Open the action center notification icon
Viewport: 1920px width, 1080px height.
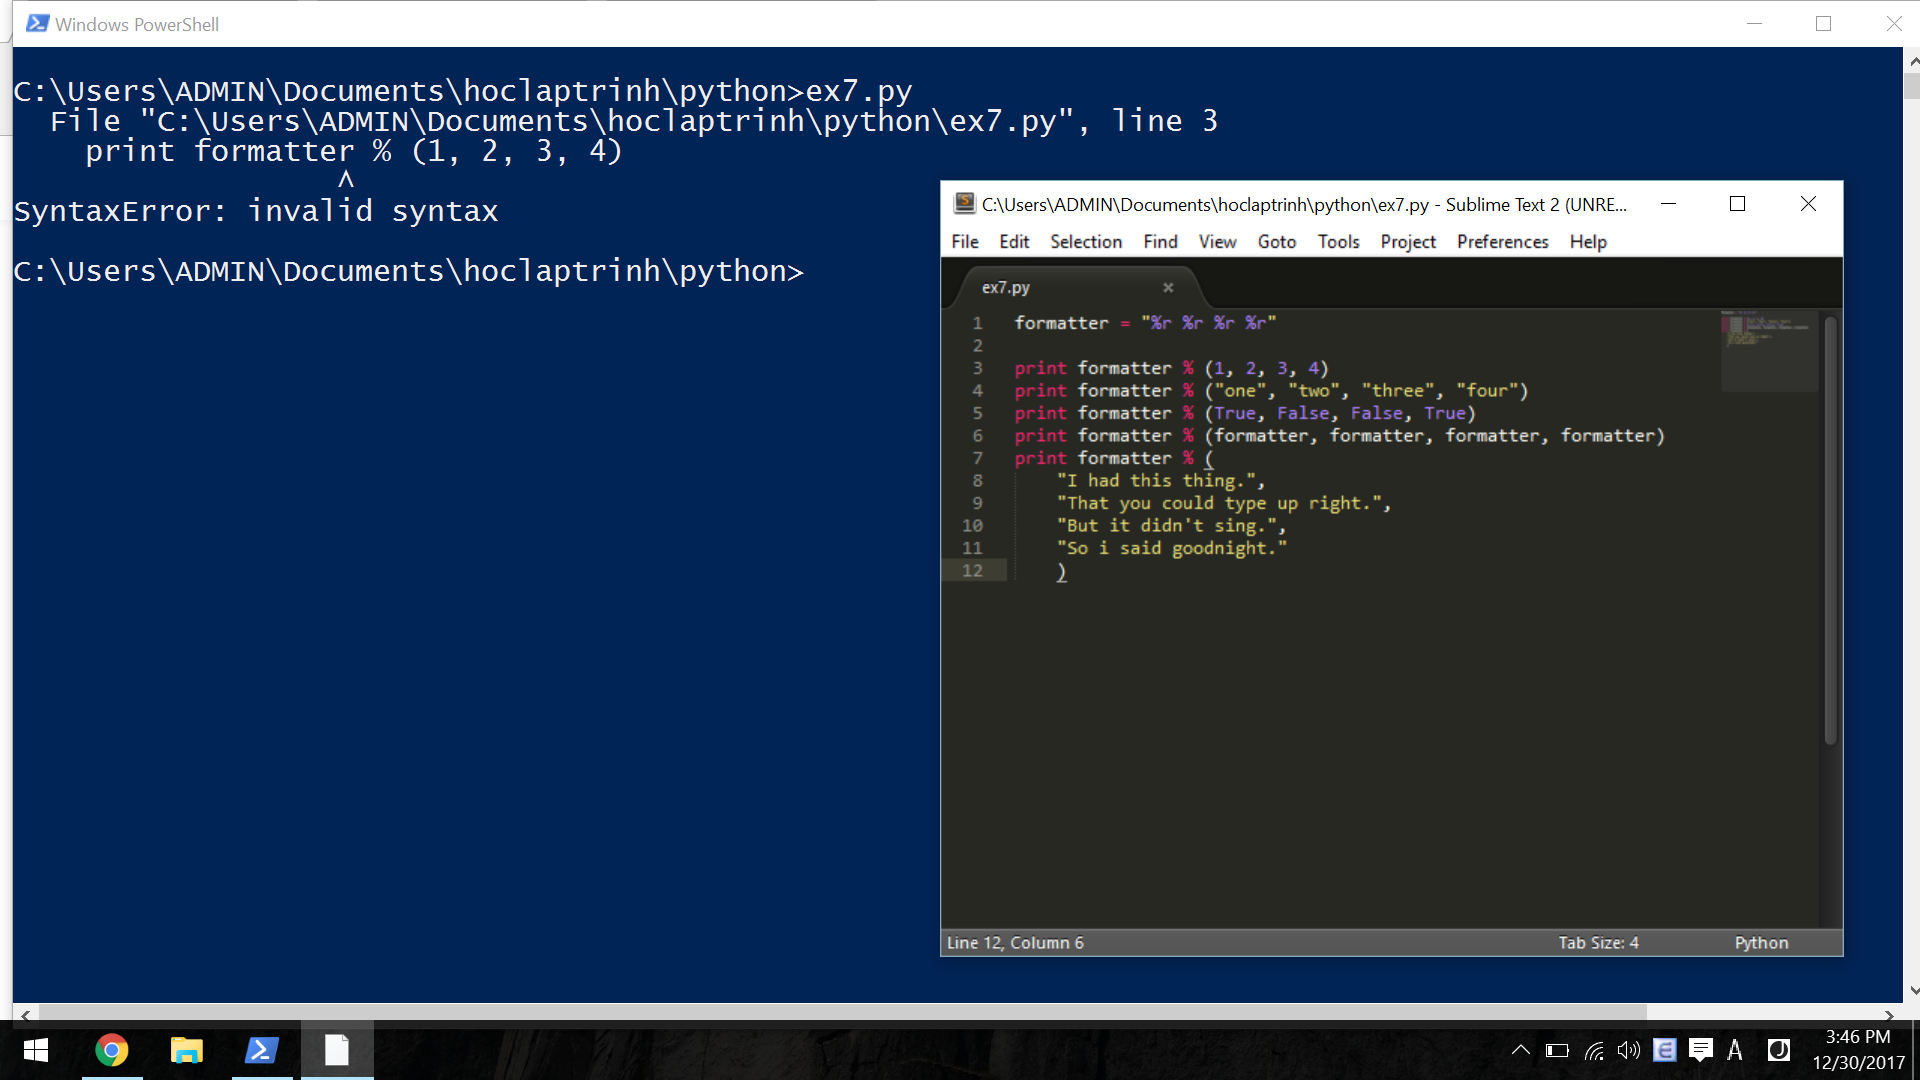pos(1700,1050)
